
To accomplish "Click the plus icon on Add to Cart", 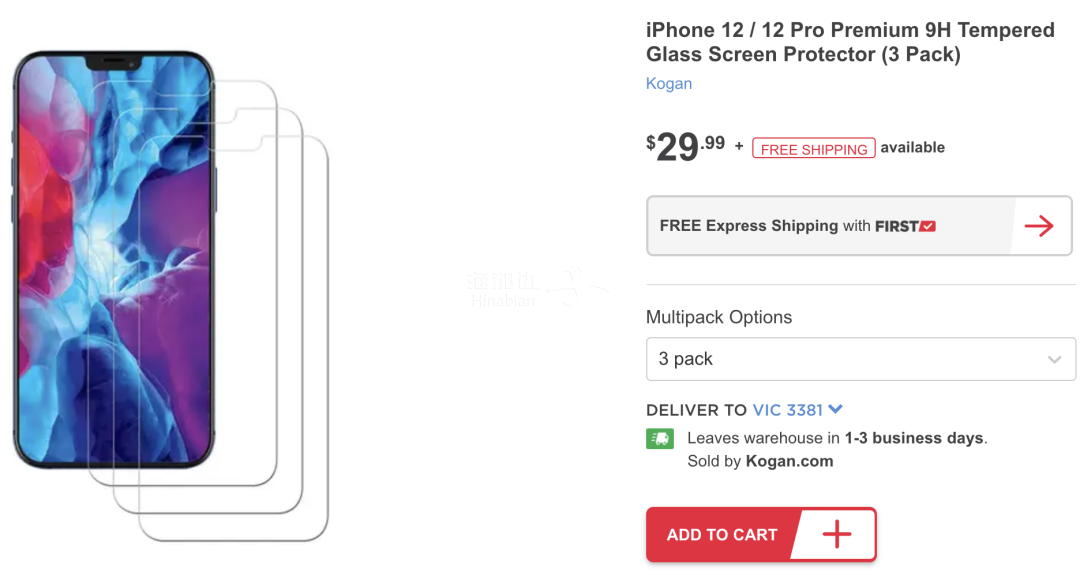I will point(837,534).
